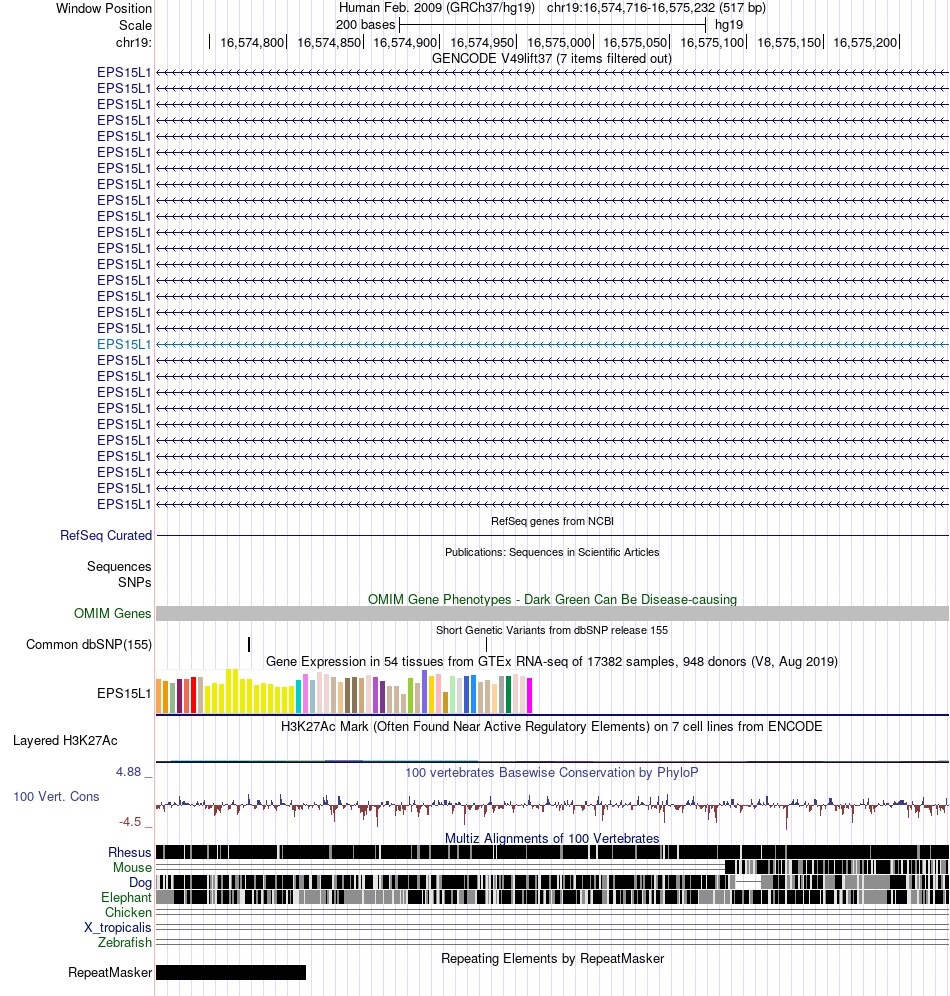Click the "Human Feb. 2009 (GRCh37/hg19)" assembly title

tap(437, 8)
